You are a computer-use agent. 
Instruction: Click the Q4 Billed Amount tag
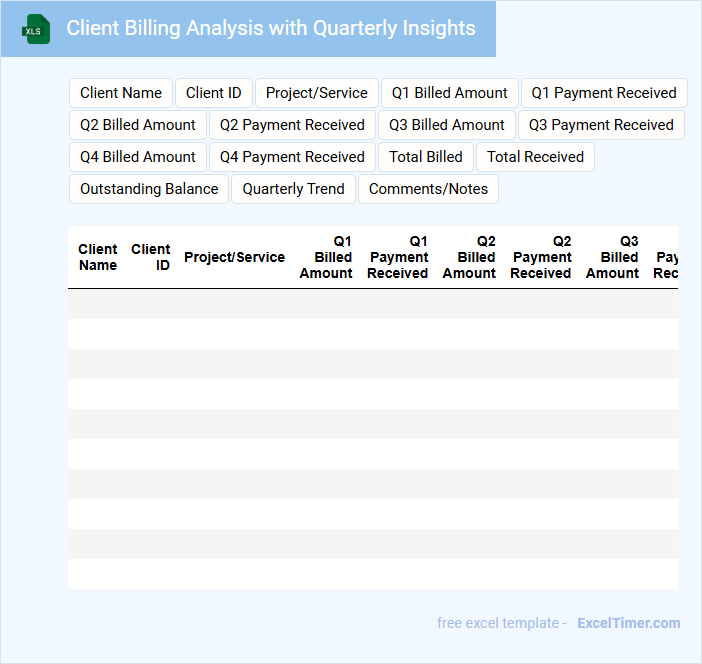coord(138,157)
